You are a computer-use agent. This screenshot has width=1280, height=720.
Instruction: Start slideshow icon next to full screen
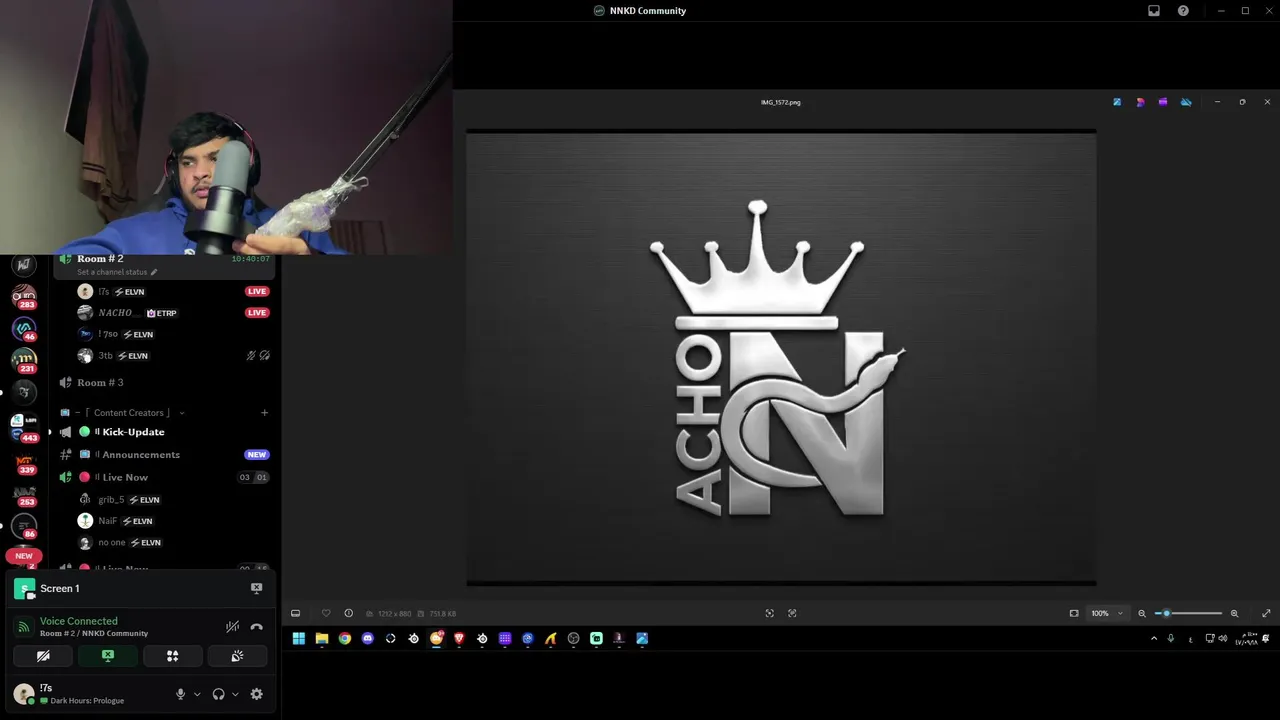(792, 613)
